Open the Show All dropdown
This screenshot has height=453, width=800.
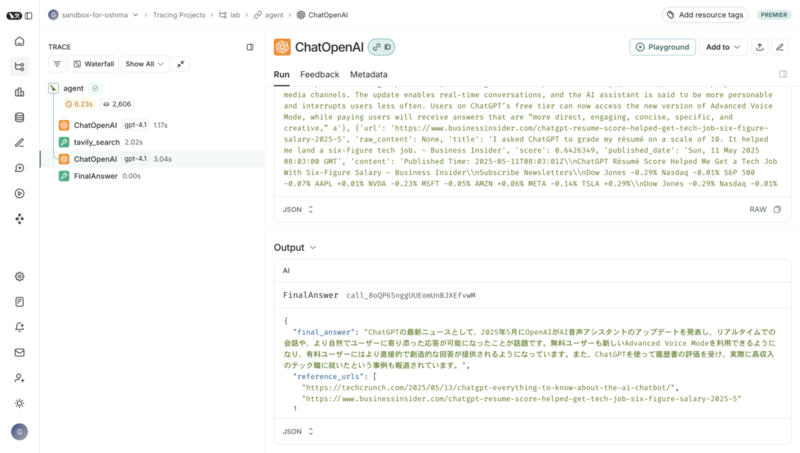point(144,63)
